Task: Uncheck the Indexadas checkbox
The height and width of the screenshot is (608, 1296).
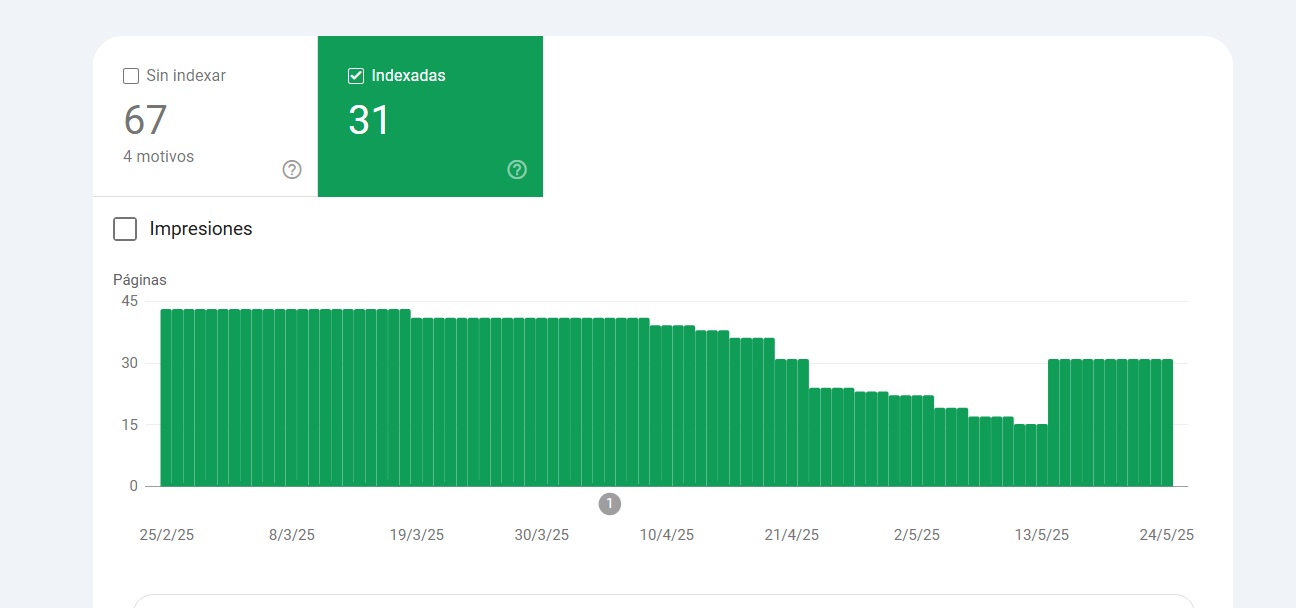Action: click(356, 75)
